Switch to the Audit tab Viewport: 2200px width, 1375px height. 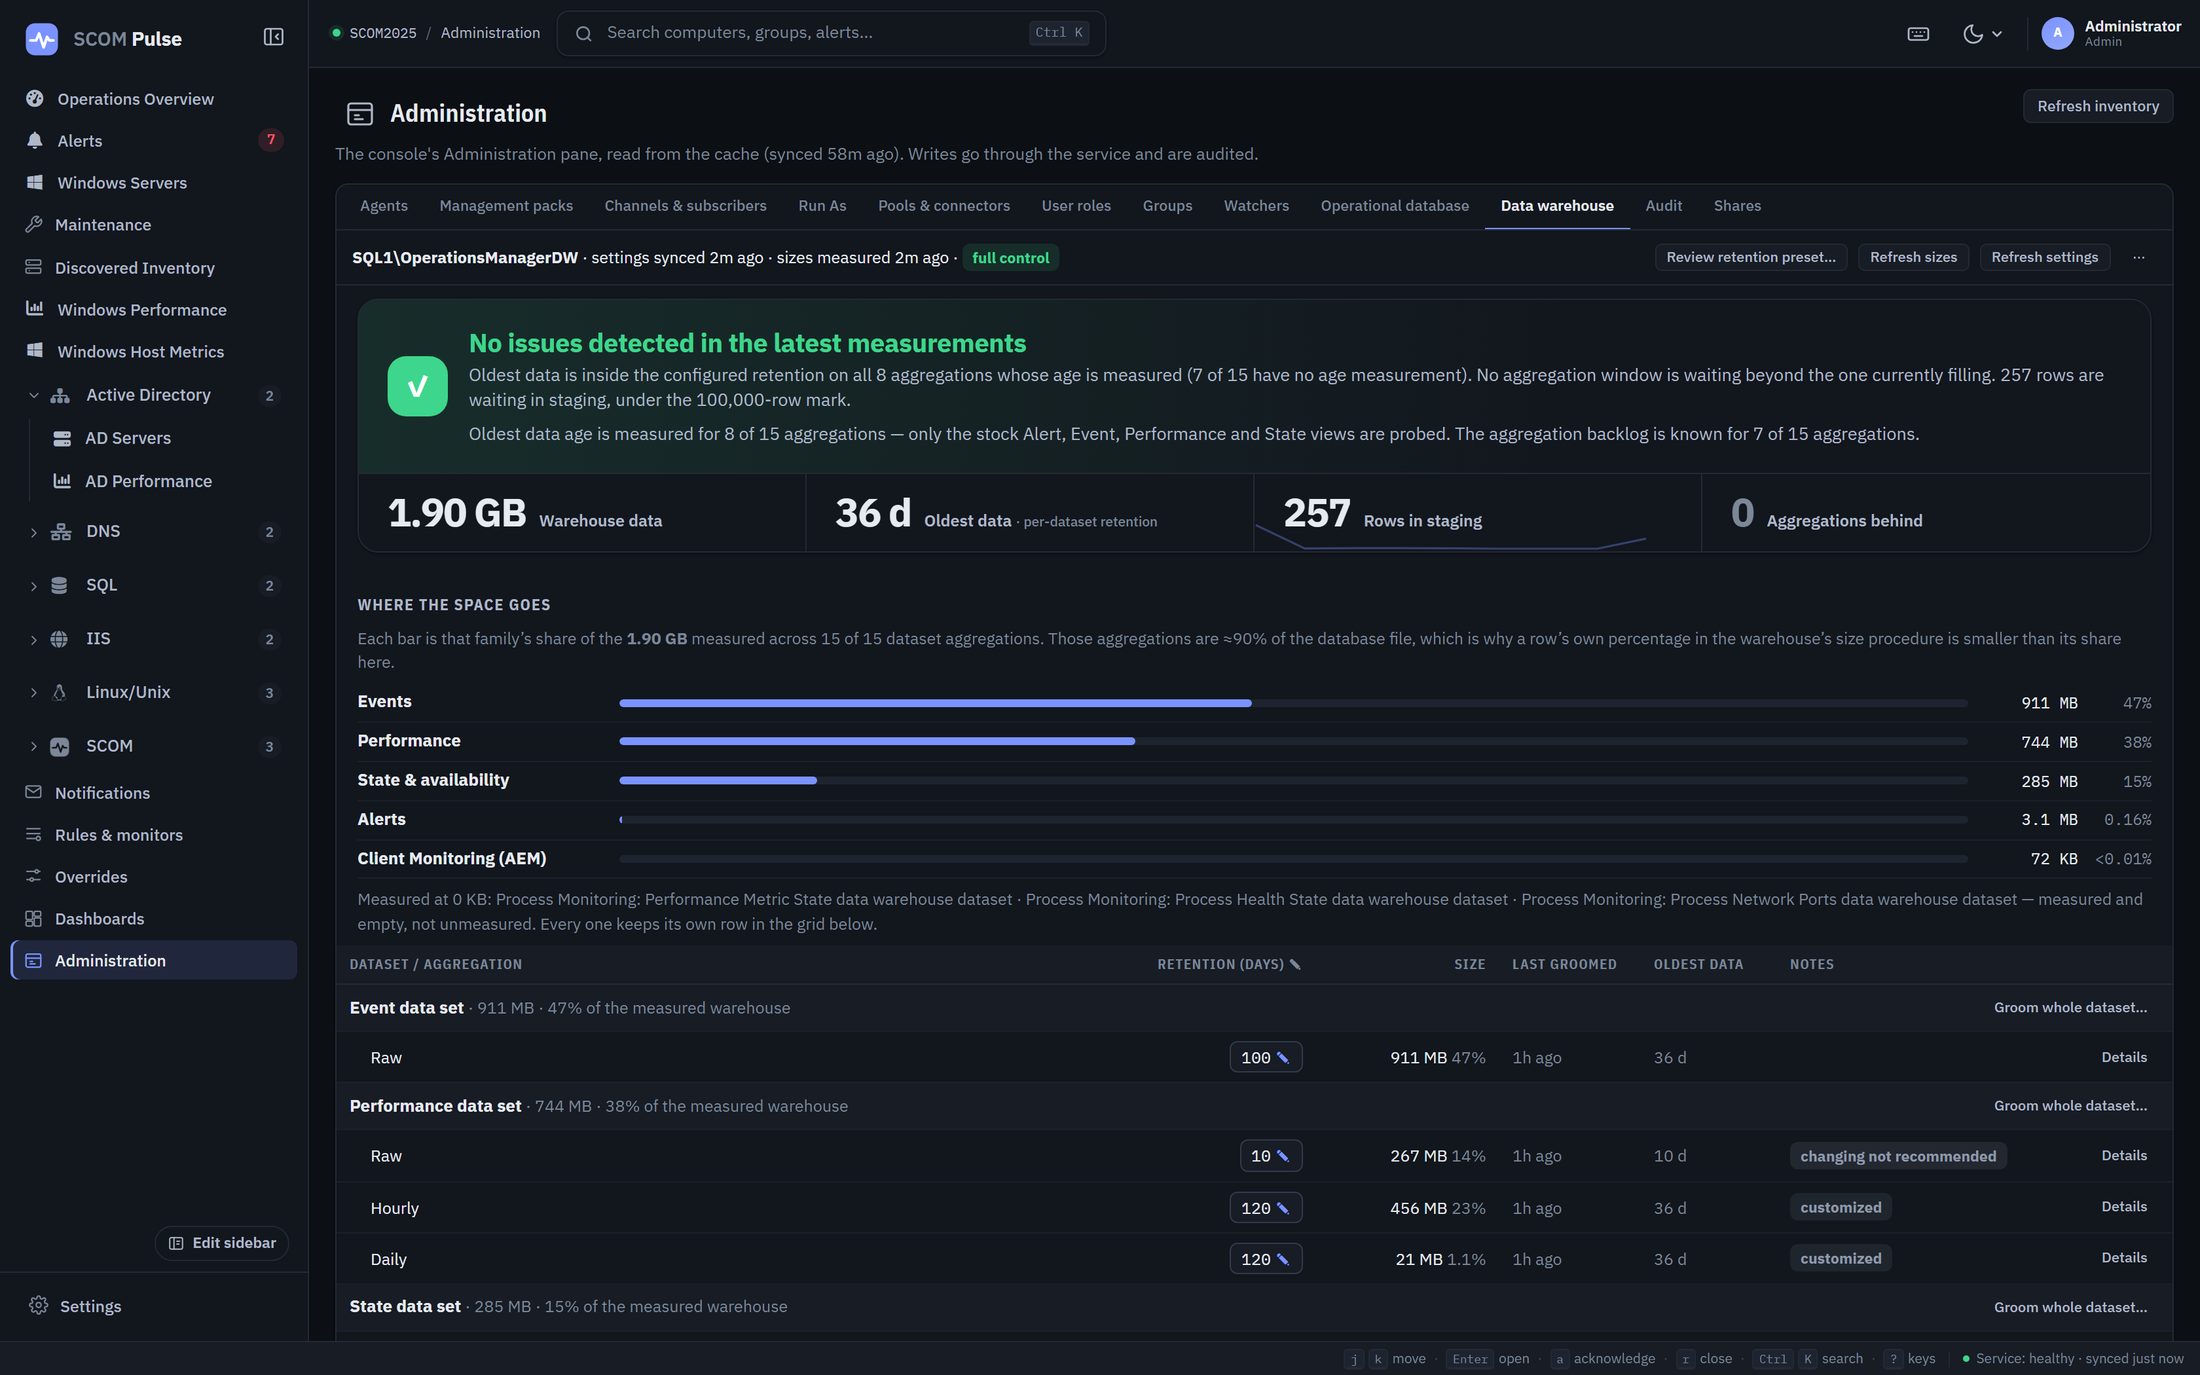(1663, 206)
